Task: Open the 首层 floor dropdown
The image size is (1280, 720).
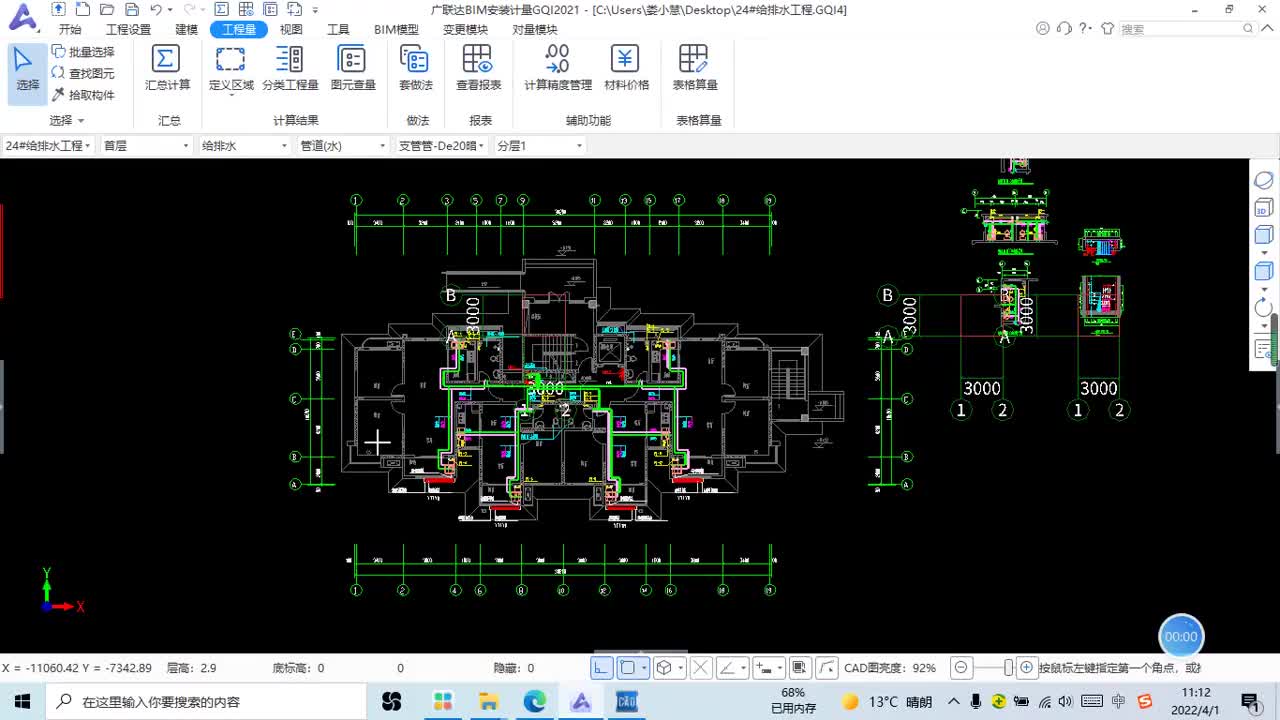Action: (x=146, y=146)
